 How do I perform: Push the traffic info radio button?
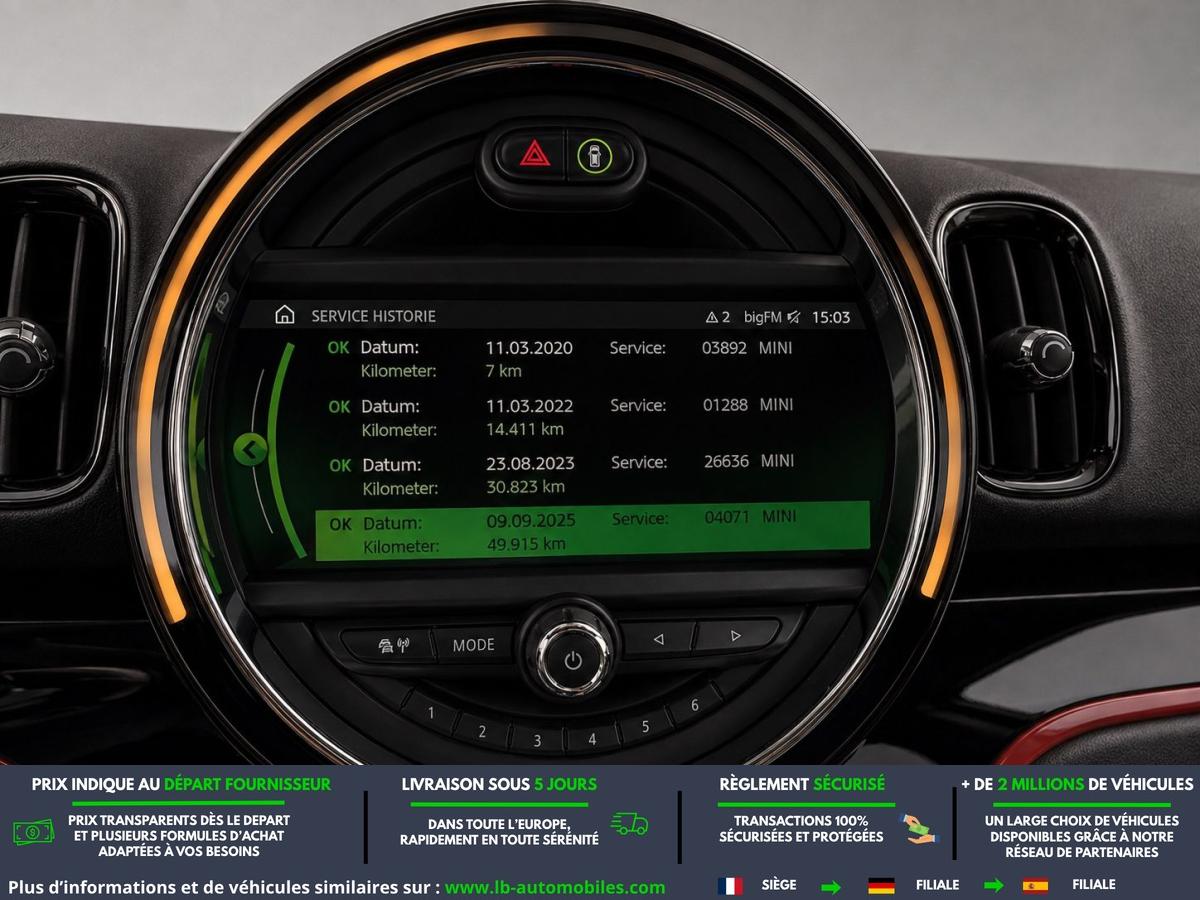click(x=392, y=645)
